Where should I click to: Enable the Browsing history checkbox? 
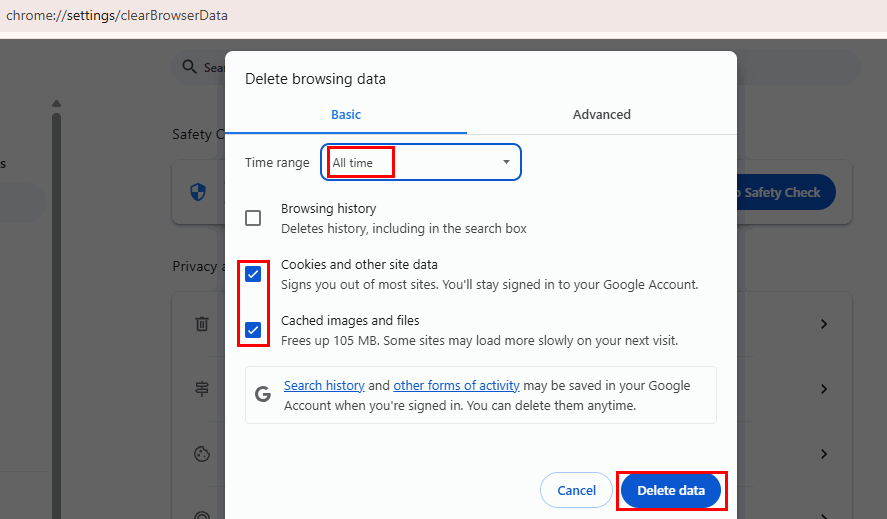(253, 218)
